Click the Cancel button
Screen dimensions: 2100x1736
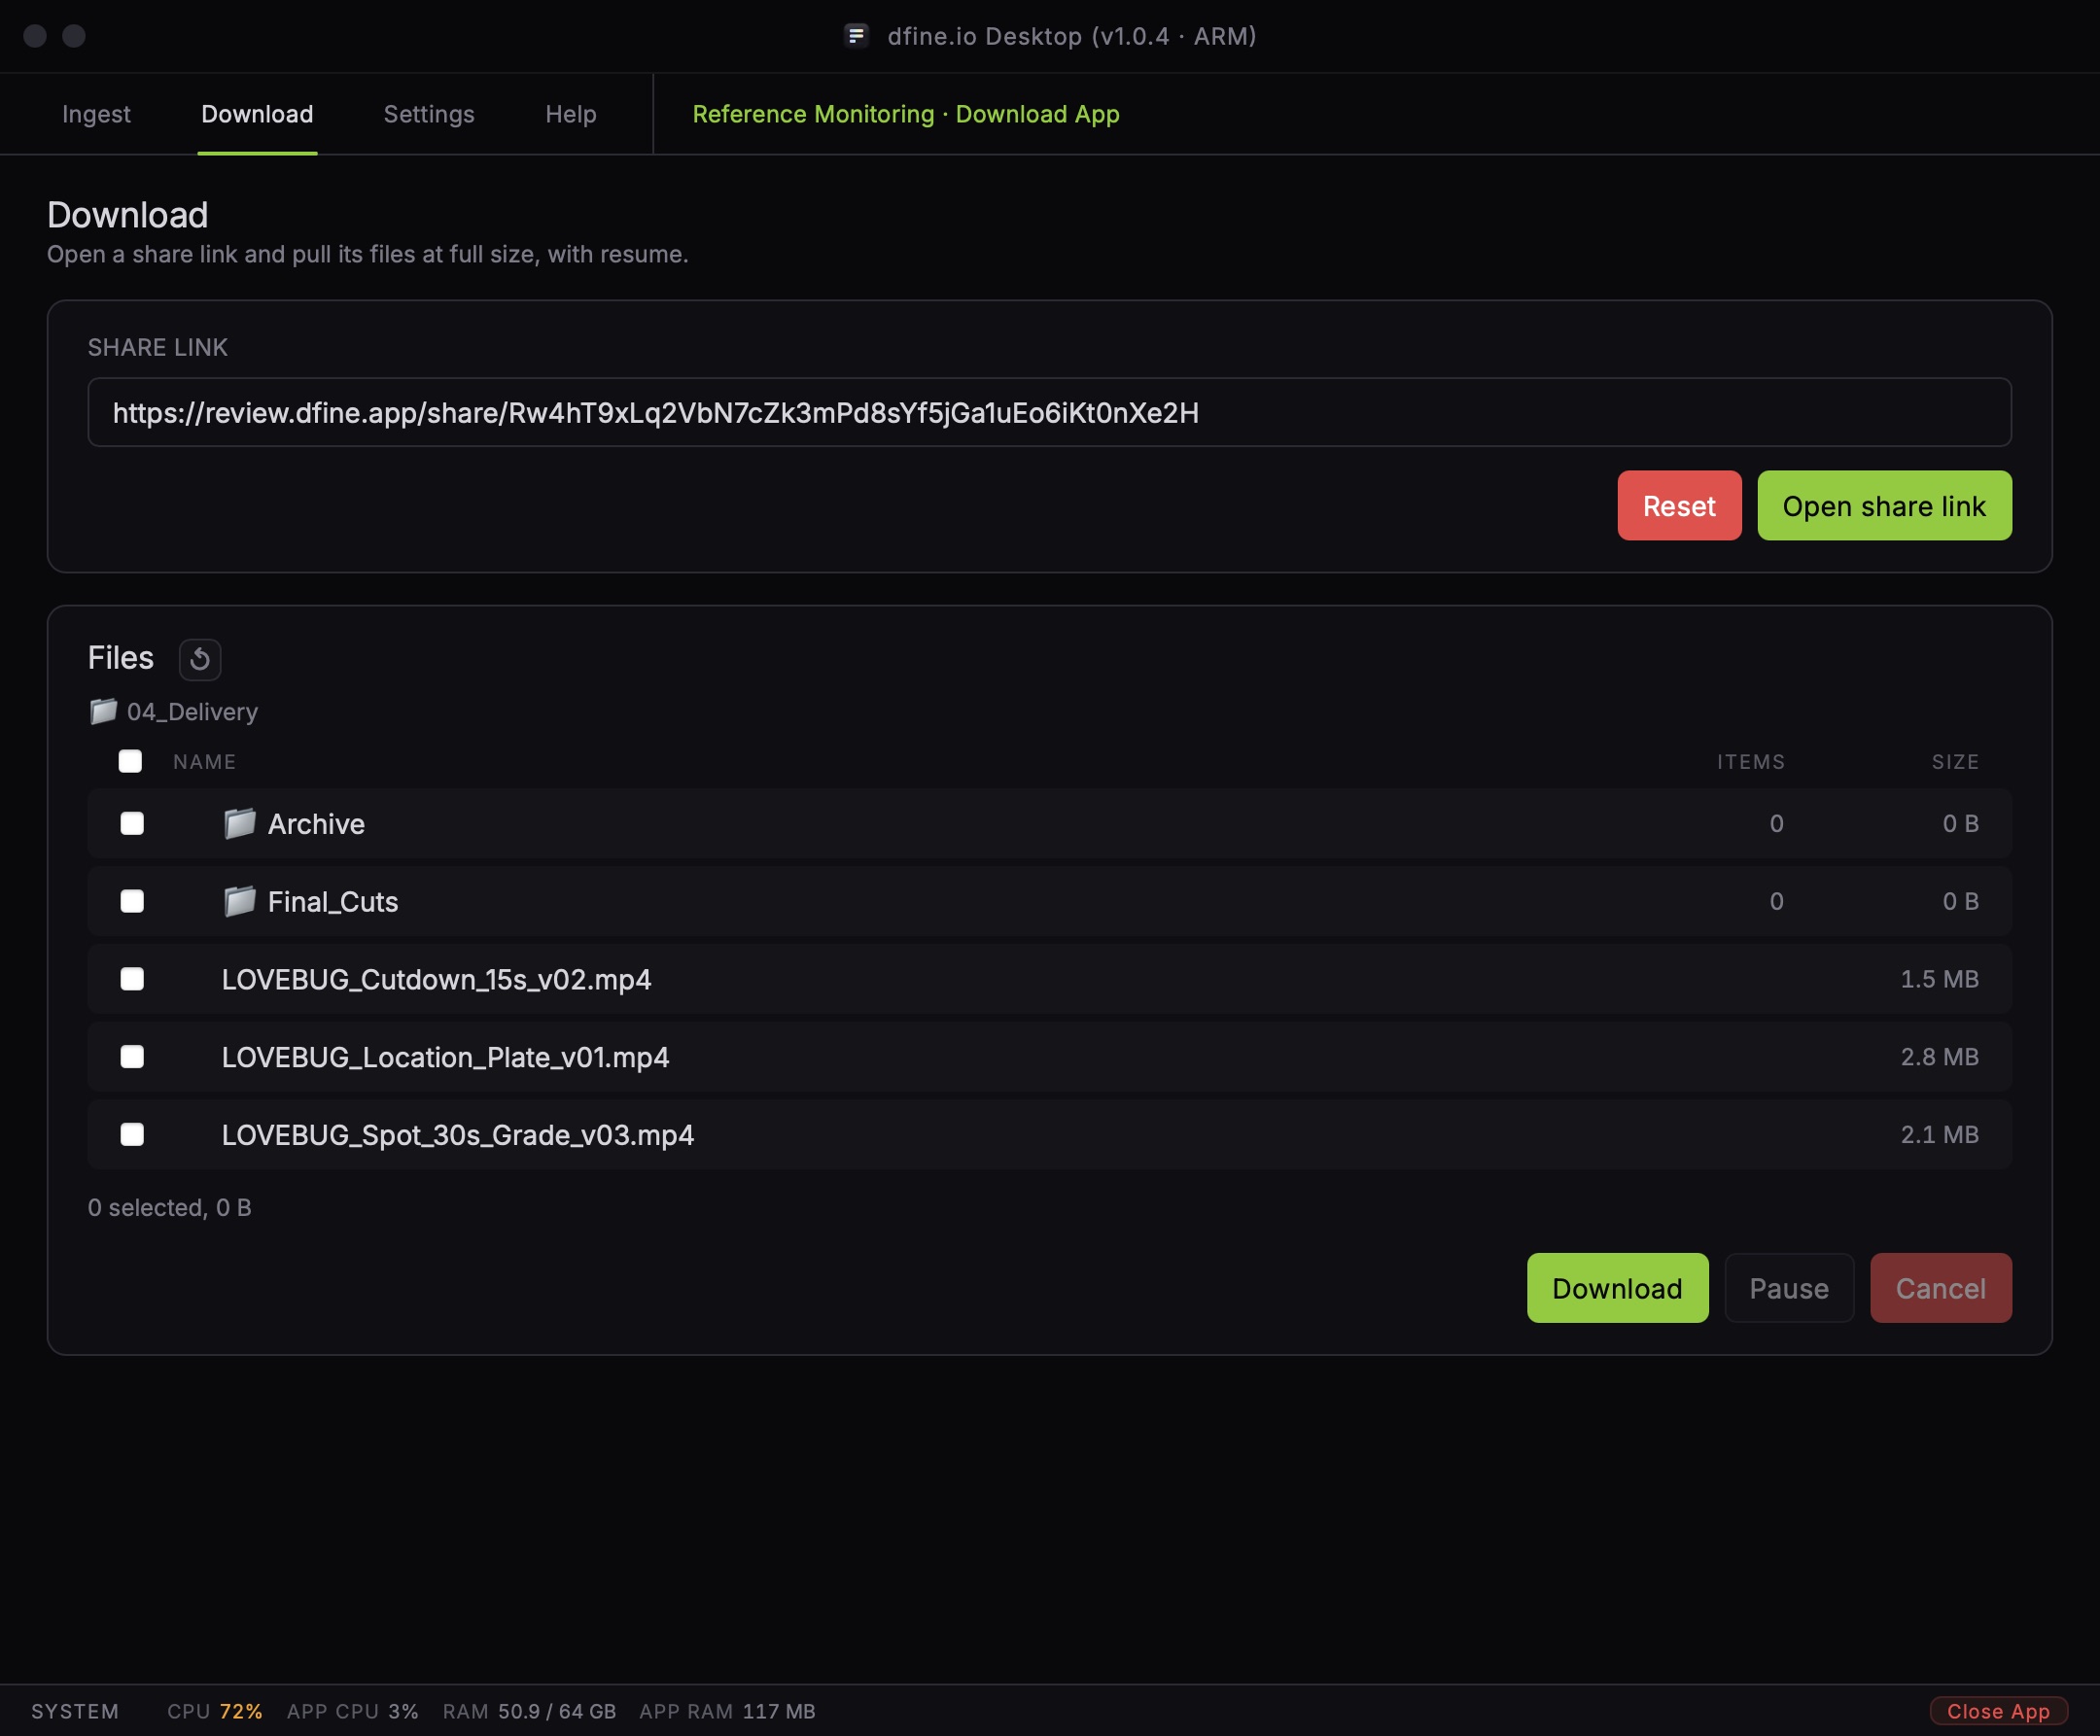point(1940,1288)
